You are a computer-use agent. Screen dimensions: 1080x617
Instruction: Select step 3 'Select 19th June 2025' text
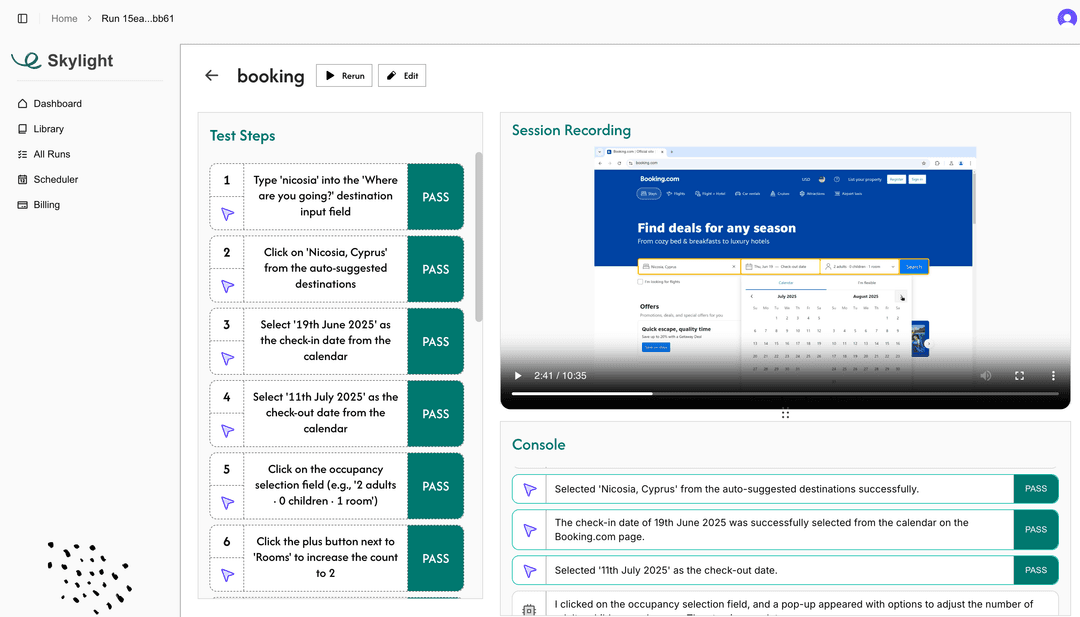pyautogui.click(x=325, y=341)
